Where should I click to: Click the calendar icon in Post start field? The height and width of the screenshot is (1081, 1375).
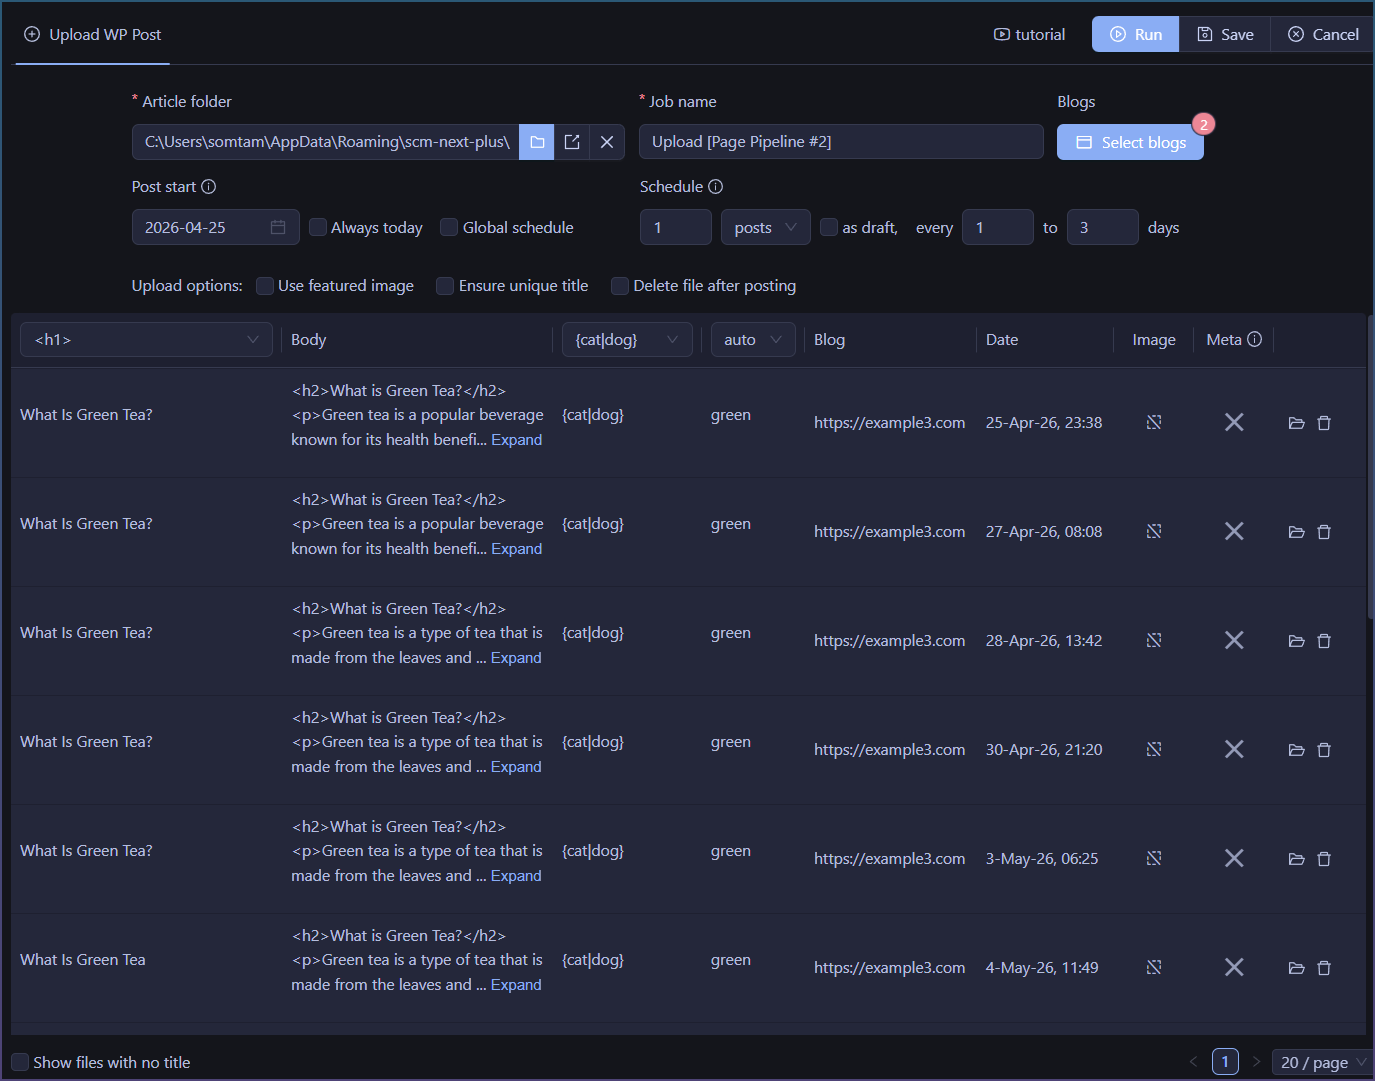point(278,228)
